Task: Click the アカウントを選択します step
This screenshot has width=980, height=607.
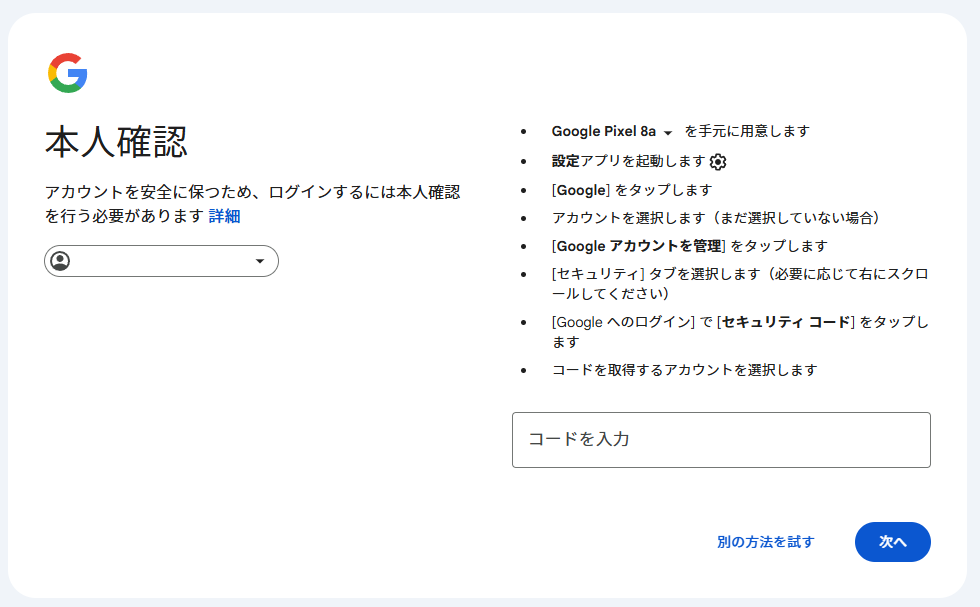Action: (x=718, y=218)
